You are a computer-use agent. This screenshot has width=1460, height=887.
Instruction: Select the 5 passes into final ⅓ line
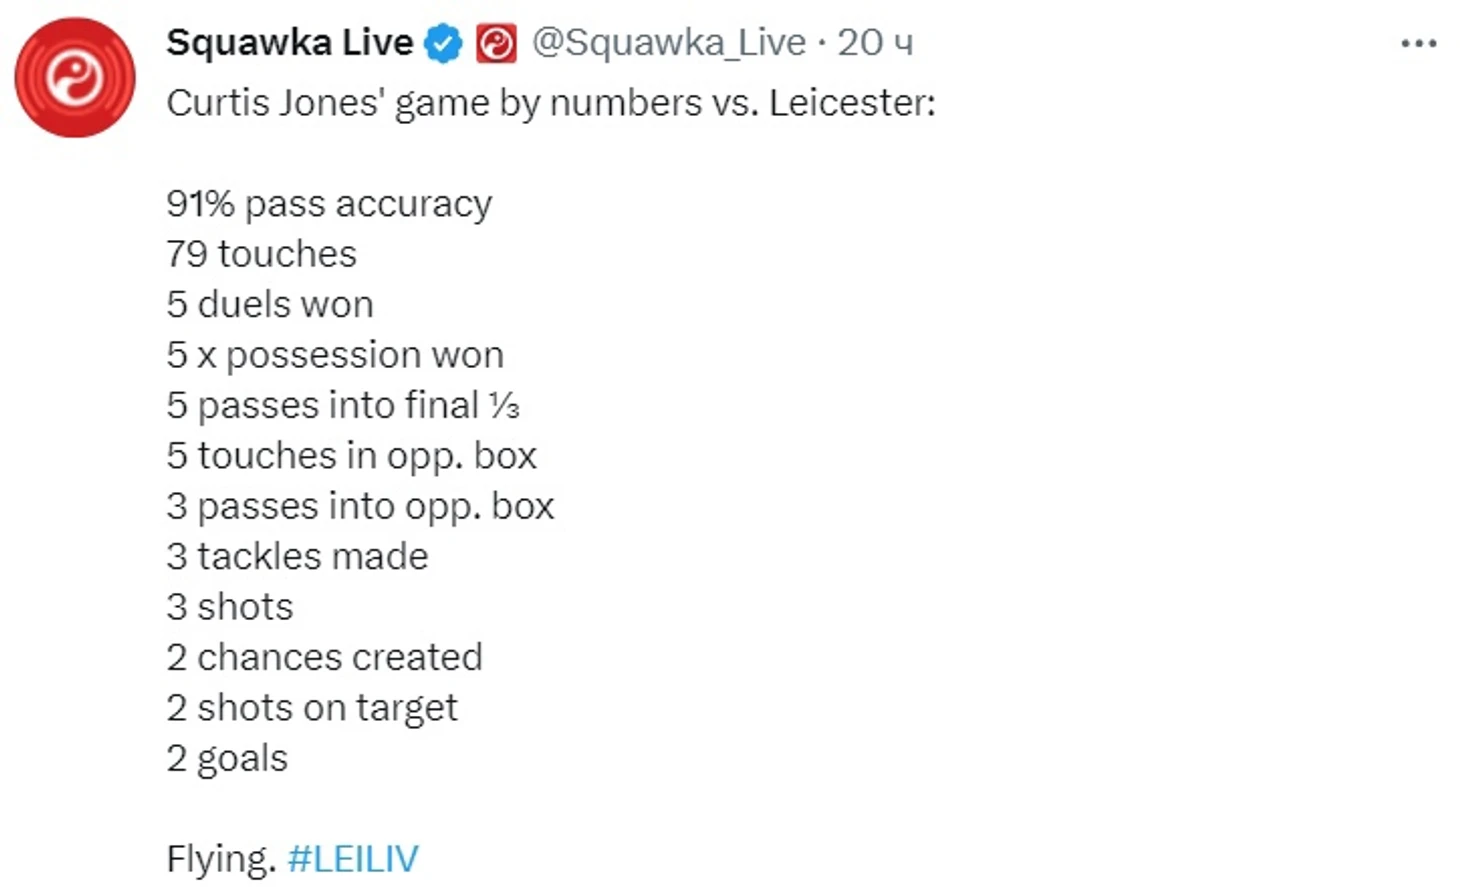(343, 405)
